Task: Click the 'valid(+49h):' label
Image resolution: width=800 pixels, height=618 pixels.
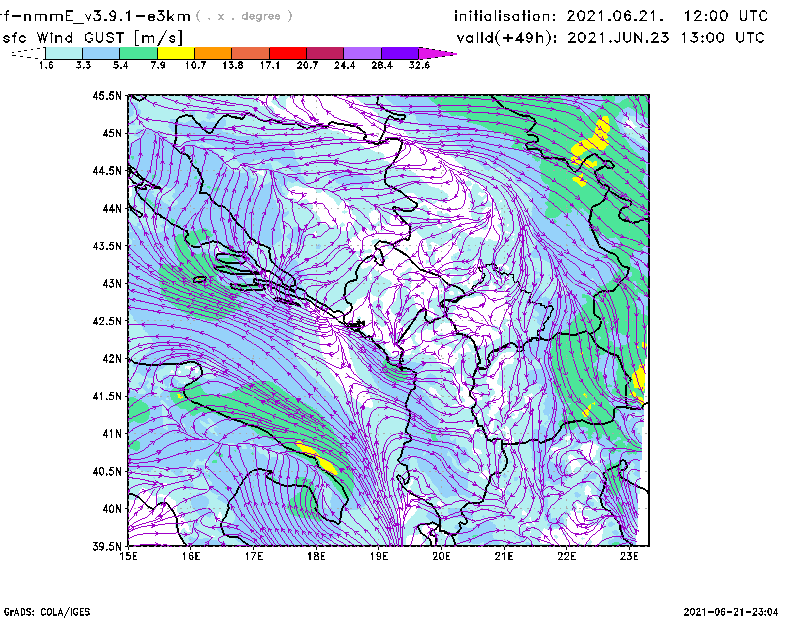Action: pos(507,38)
